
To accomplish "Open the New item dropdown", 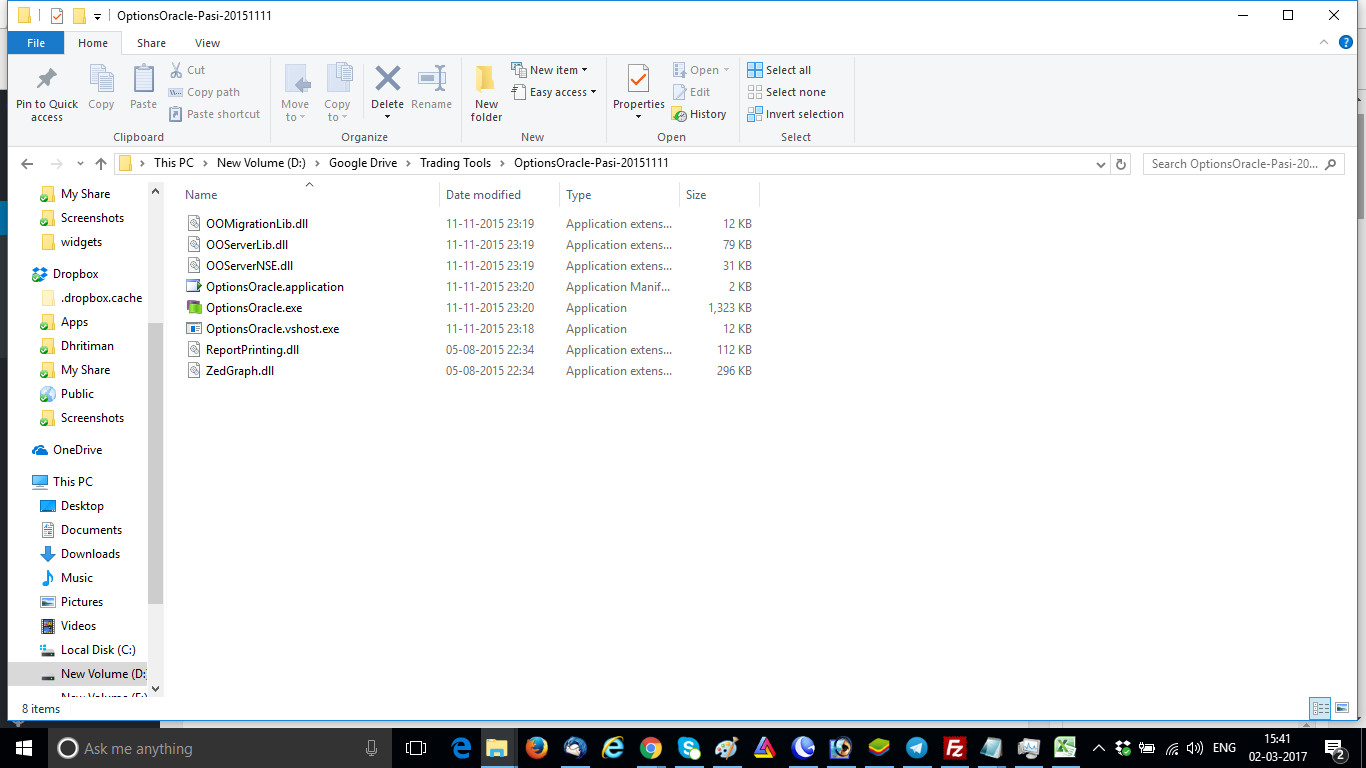I will pos(549,70).
